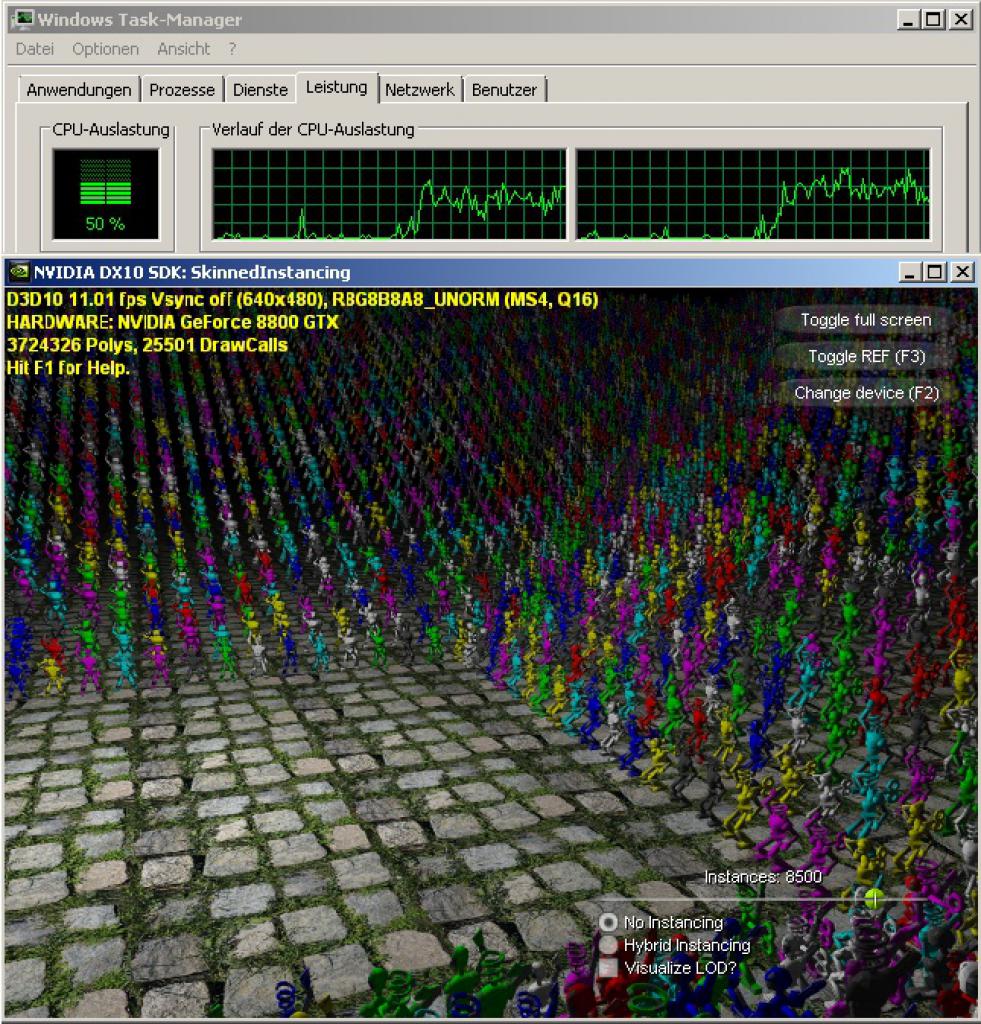Click the left CPU history graph
The image size is (981, 1024).
point(389,194)
